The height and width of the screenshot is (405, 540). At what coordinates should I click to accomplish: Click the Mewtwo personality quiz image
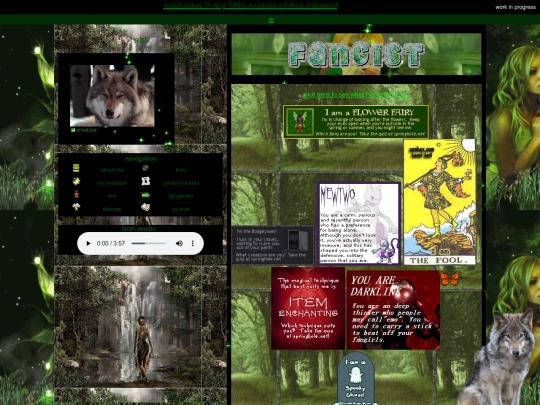click(359, 224)
